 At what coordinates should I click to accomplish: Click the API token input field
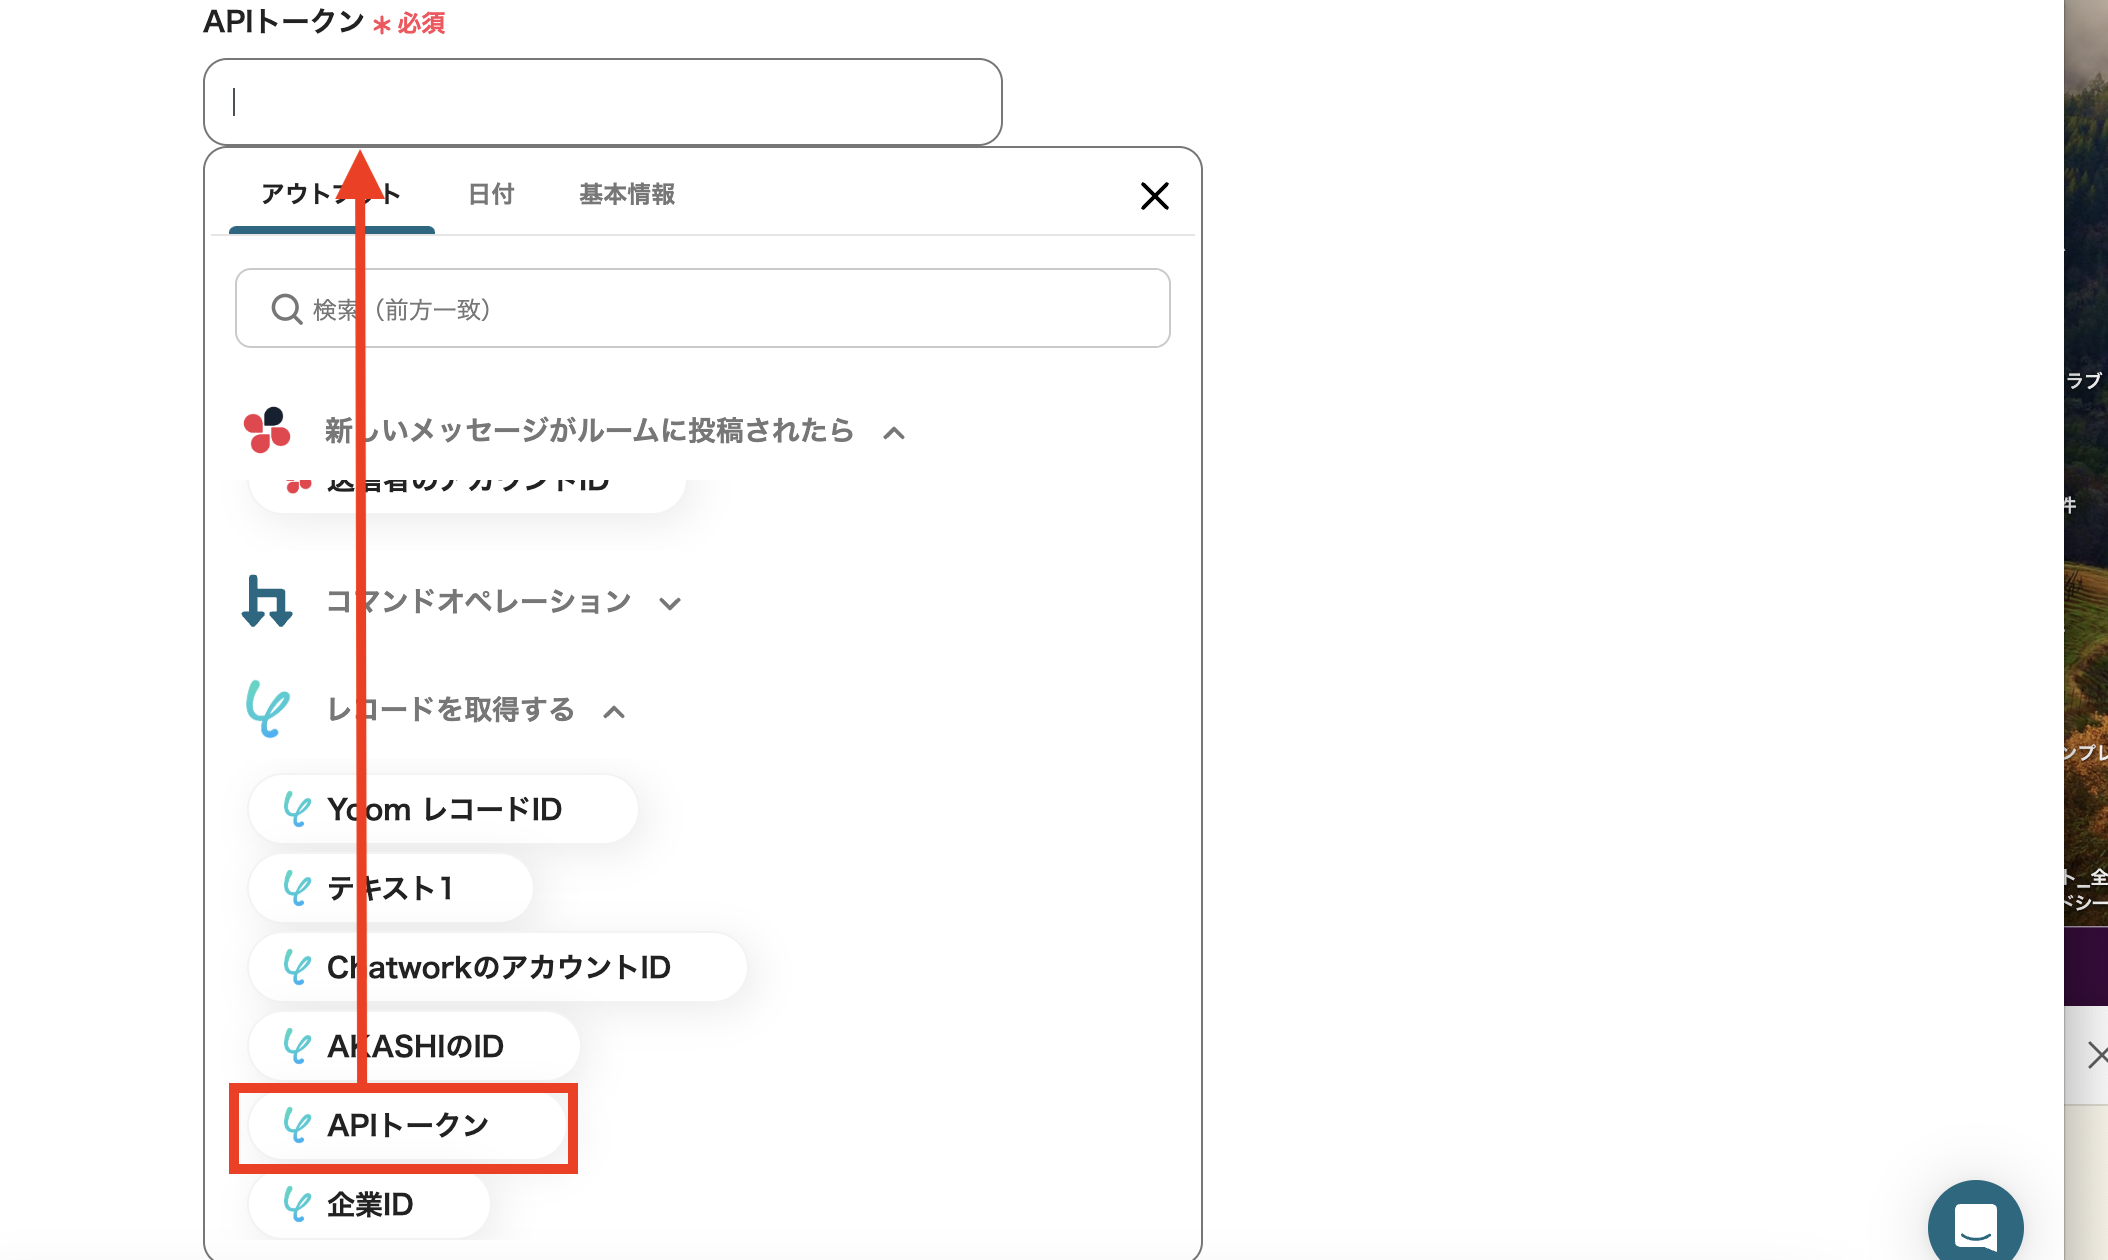point(602,102)
